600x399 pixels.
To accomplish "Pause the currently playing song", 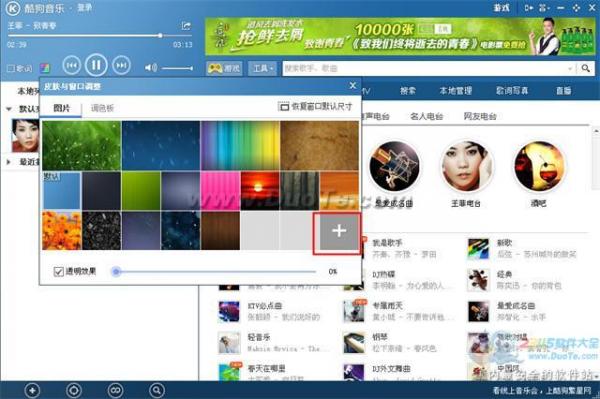I will pos(96,65).
